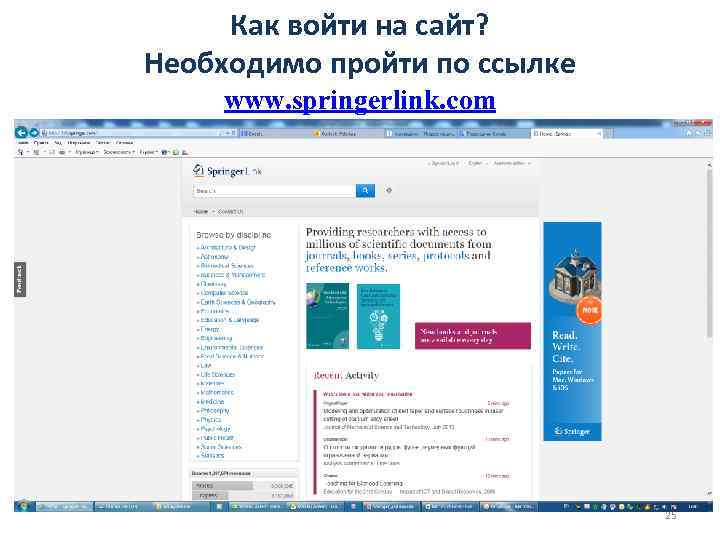Open the light blue lightbulb book cover
720x540 pixels.
point(378,316)
